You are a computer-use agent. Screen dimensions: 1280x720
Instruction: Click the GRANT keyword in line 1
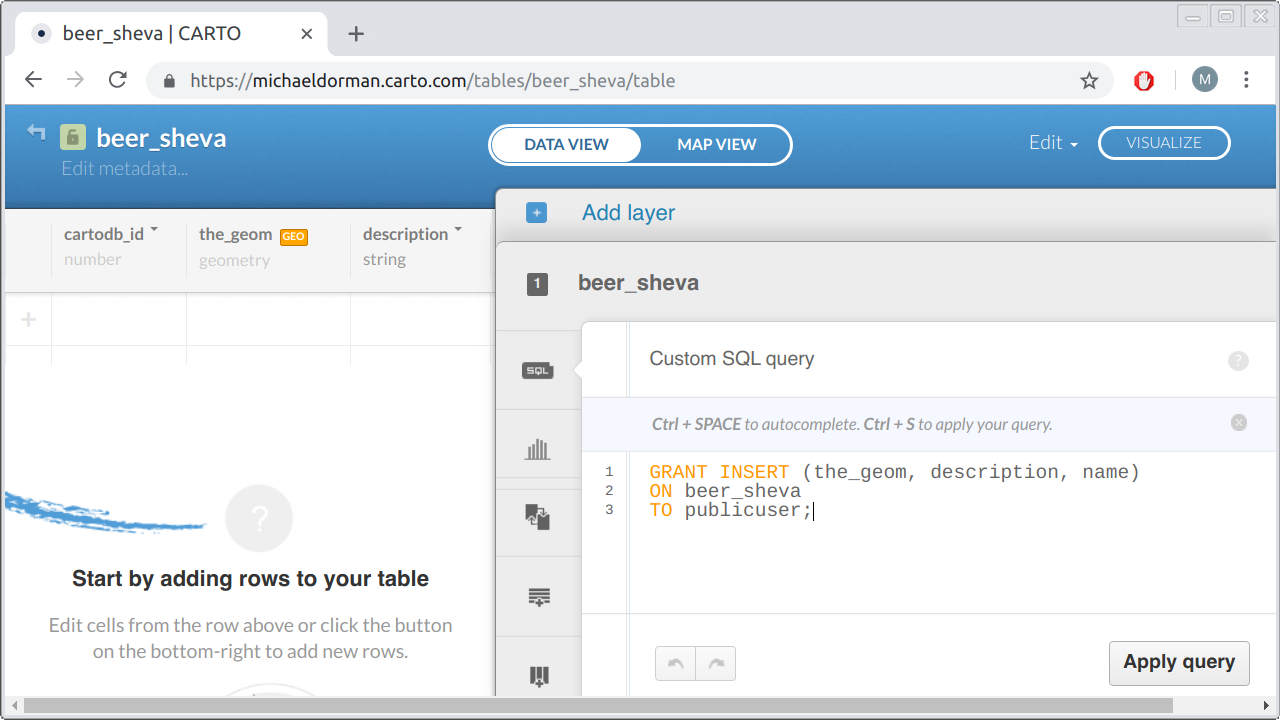(678, 472)
